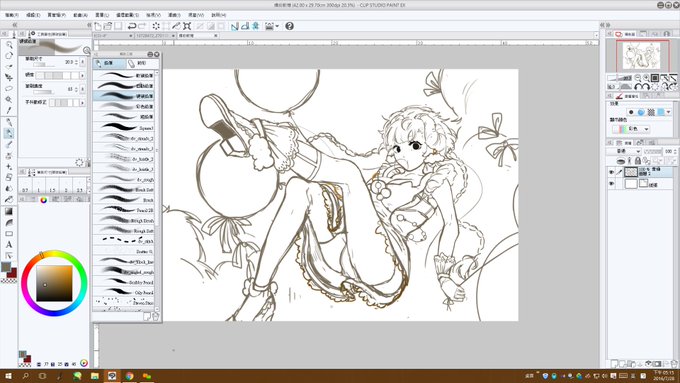The height and width of the screenshot is (383, 680).
Task: Select the Brush Soft brush
Action: [x=124, y=189]
